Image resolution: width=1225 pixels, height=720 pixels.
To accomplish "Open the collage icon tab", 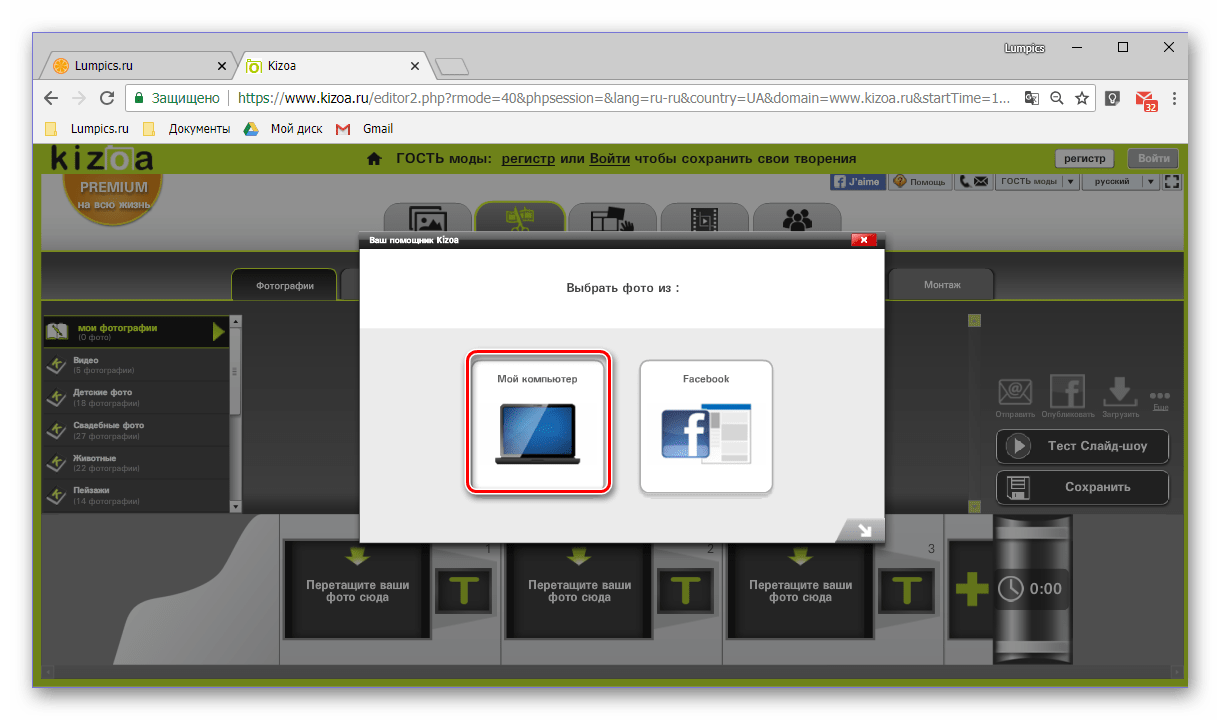I will (613, 220).
